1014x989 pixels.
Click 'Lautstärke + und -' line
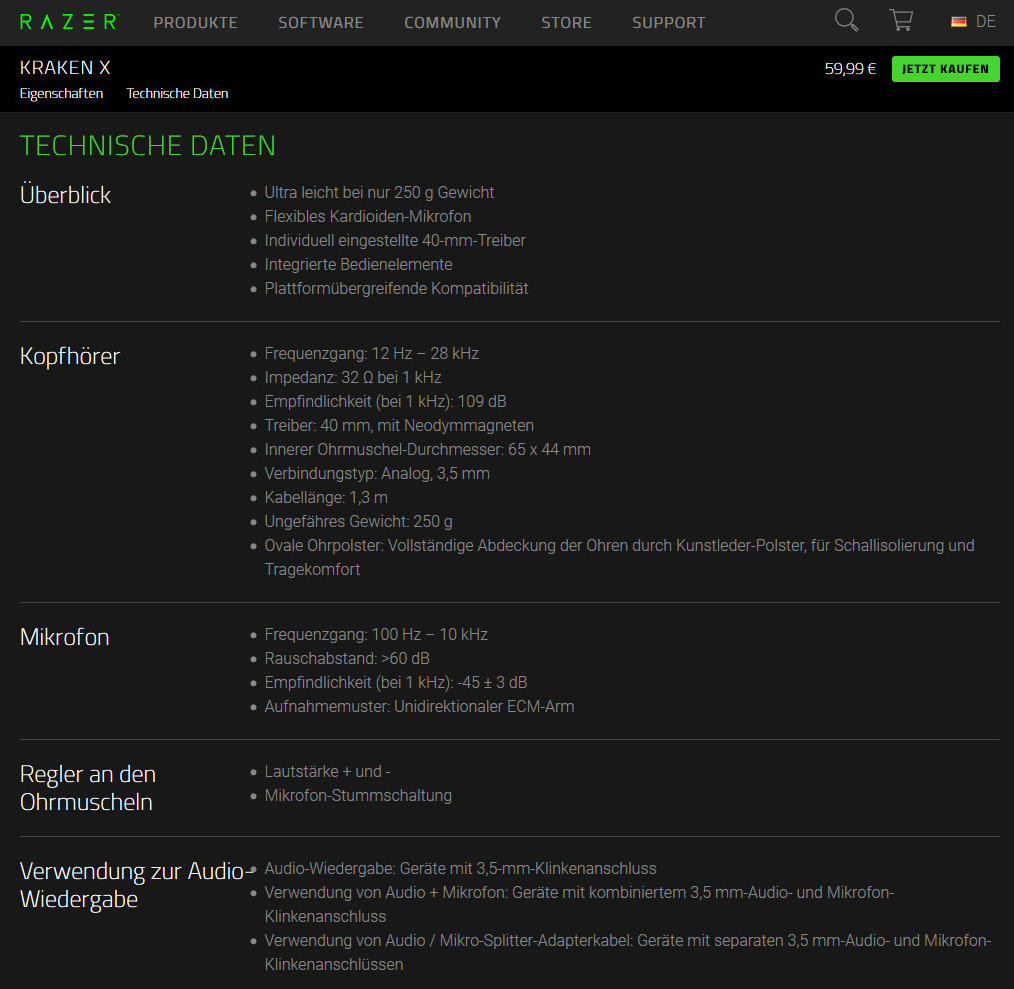click(x=327, y=771)
